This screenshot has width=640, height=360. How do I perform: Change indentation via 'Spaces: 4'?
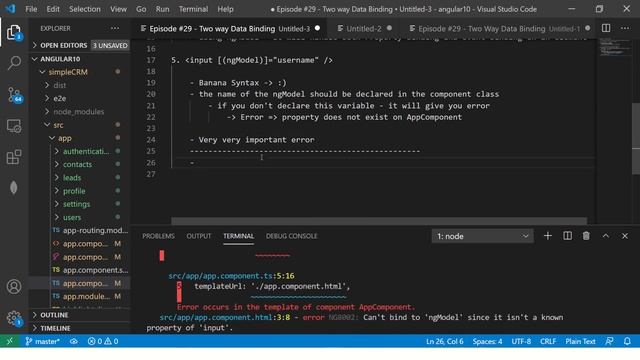coord(487,341)
